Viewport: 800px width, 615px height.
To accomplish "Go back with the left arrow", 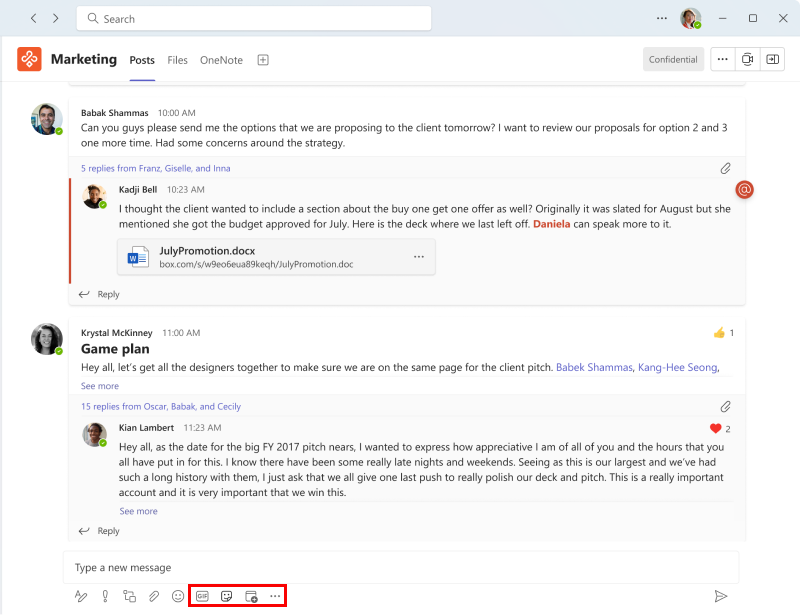I will point(34,18).
